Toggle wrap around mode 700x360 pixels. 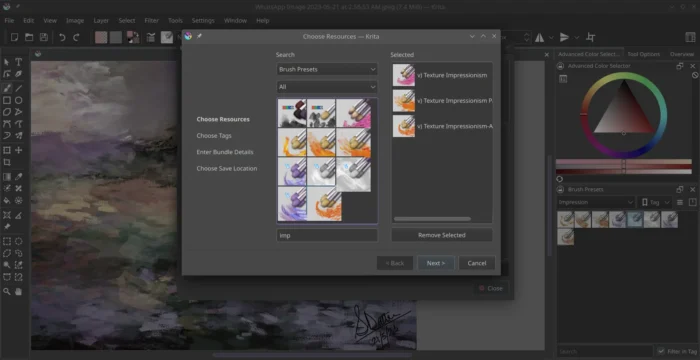point(590,38)
